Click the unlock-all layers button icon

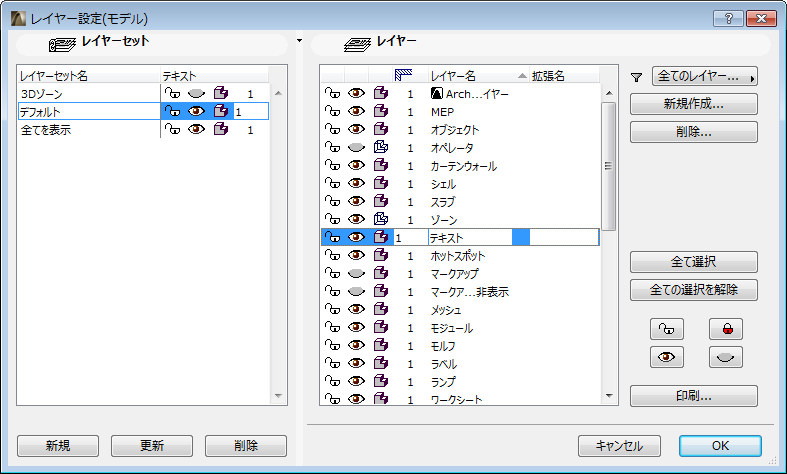coord(667,329)
